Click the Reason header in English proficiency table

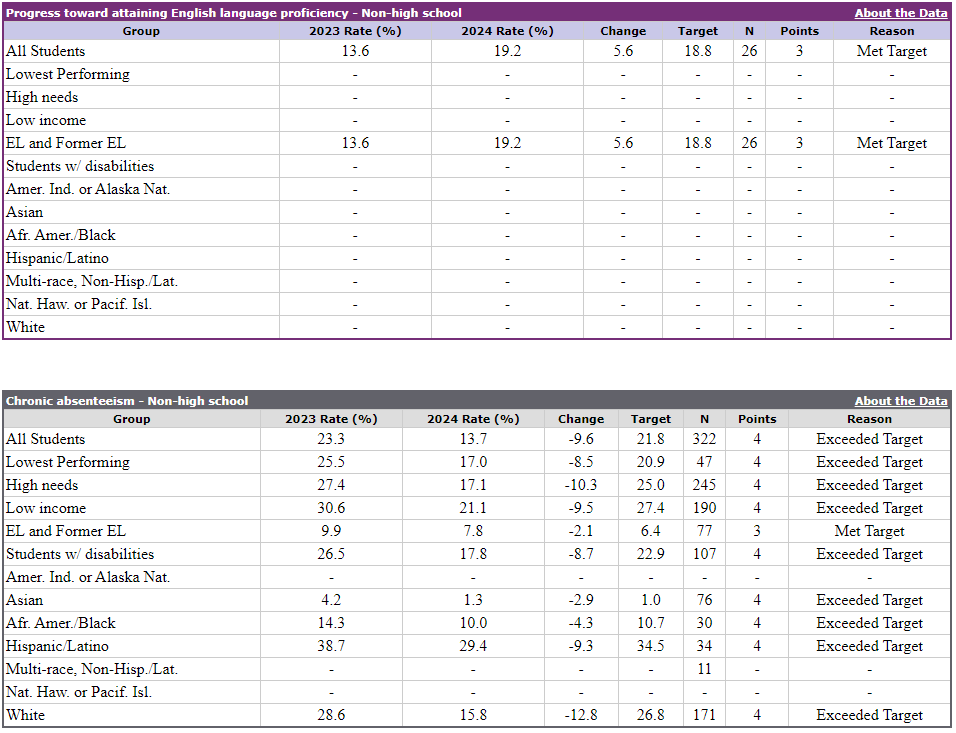click(891, 31)
